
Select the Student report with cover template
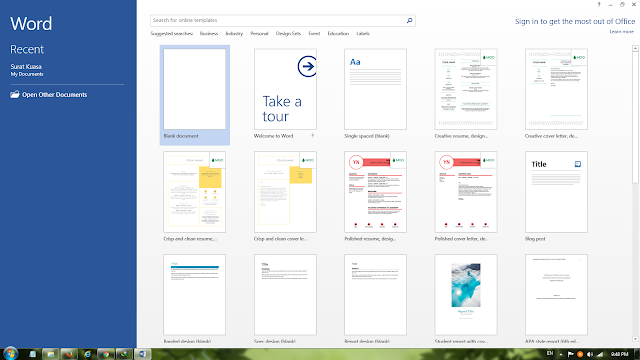coord(466,295)
